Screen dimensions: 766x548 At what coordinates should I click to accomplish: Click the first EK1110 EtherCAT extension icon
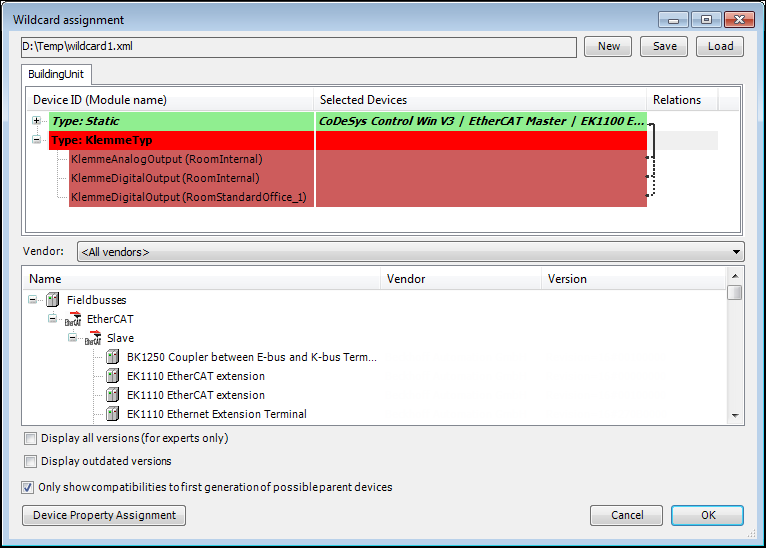(x=113, y=376)
